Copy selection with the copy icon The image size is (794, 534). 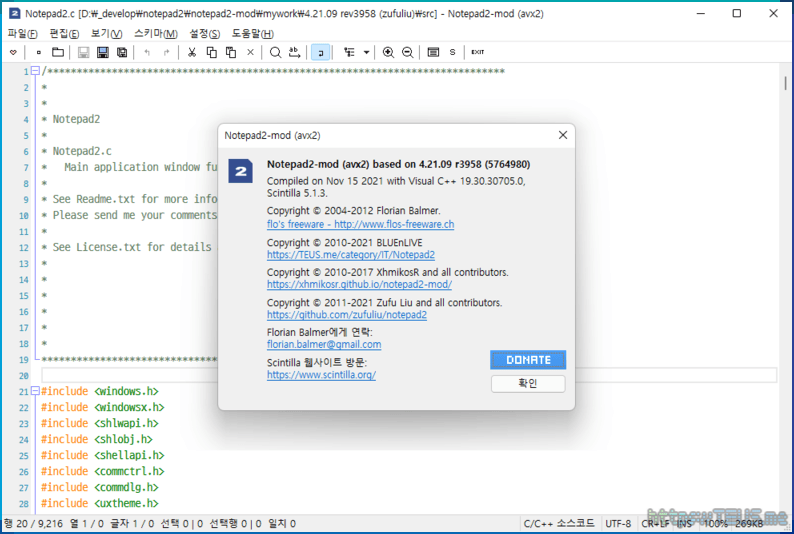[212, 52]
